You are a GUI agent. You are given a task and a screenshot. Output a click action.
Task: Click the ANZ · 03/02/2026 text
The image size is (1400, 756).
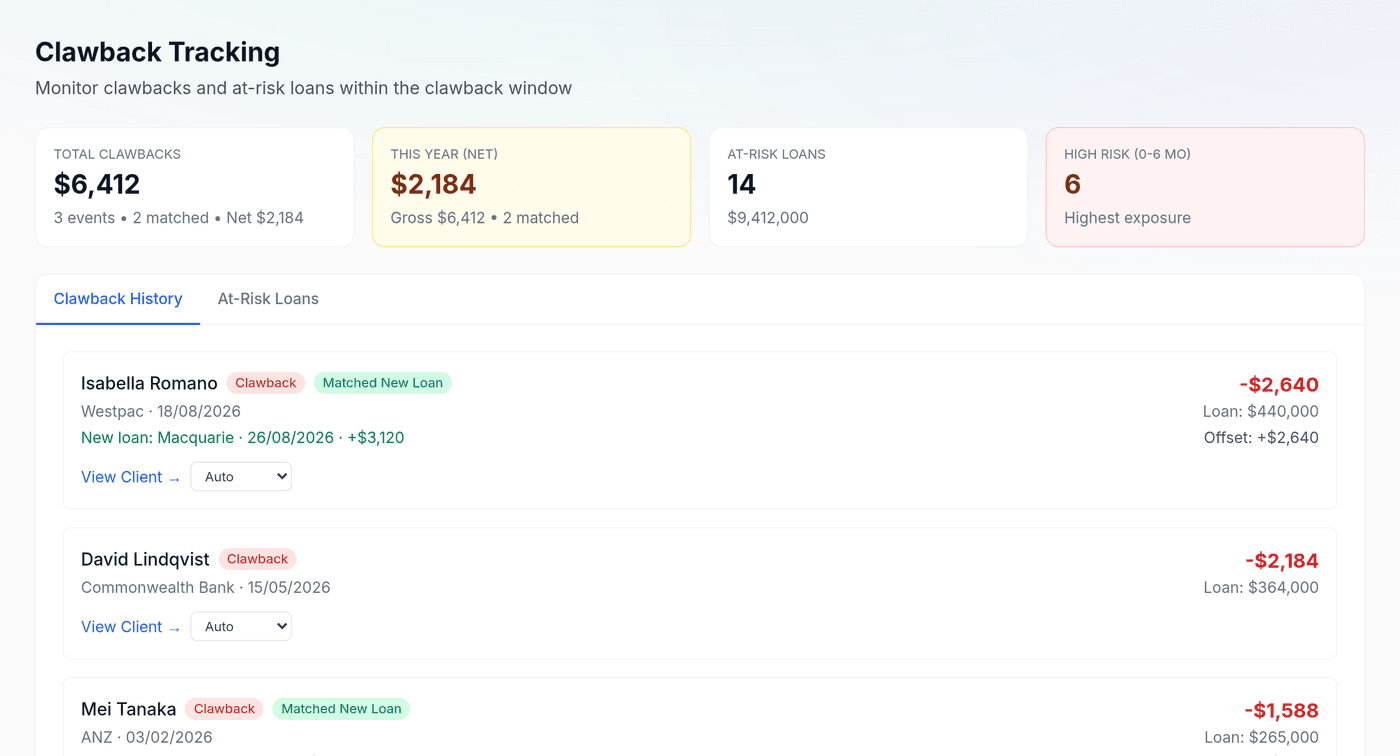click(x=147, y=737)
